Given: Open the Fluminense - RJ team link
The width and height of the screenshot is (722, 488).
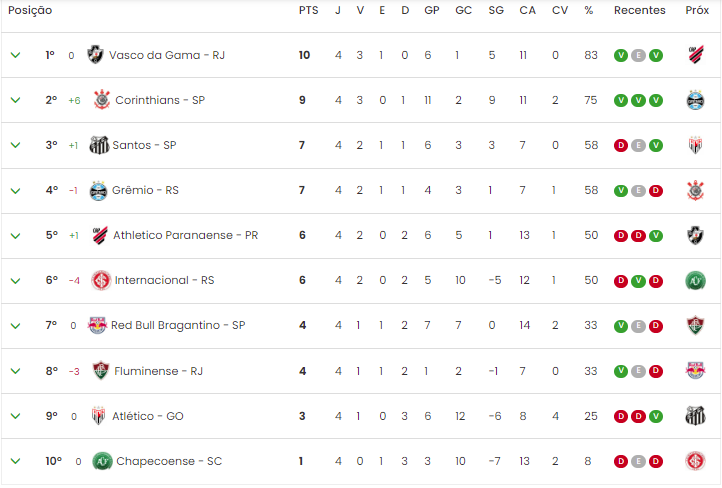Looking at the screenshot, I should [x=158, y=371].
